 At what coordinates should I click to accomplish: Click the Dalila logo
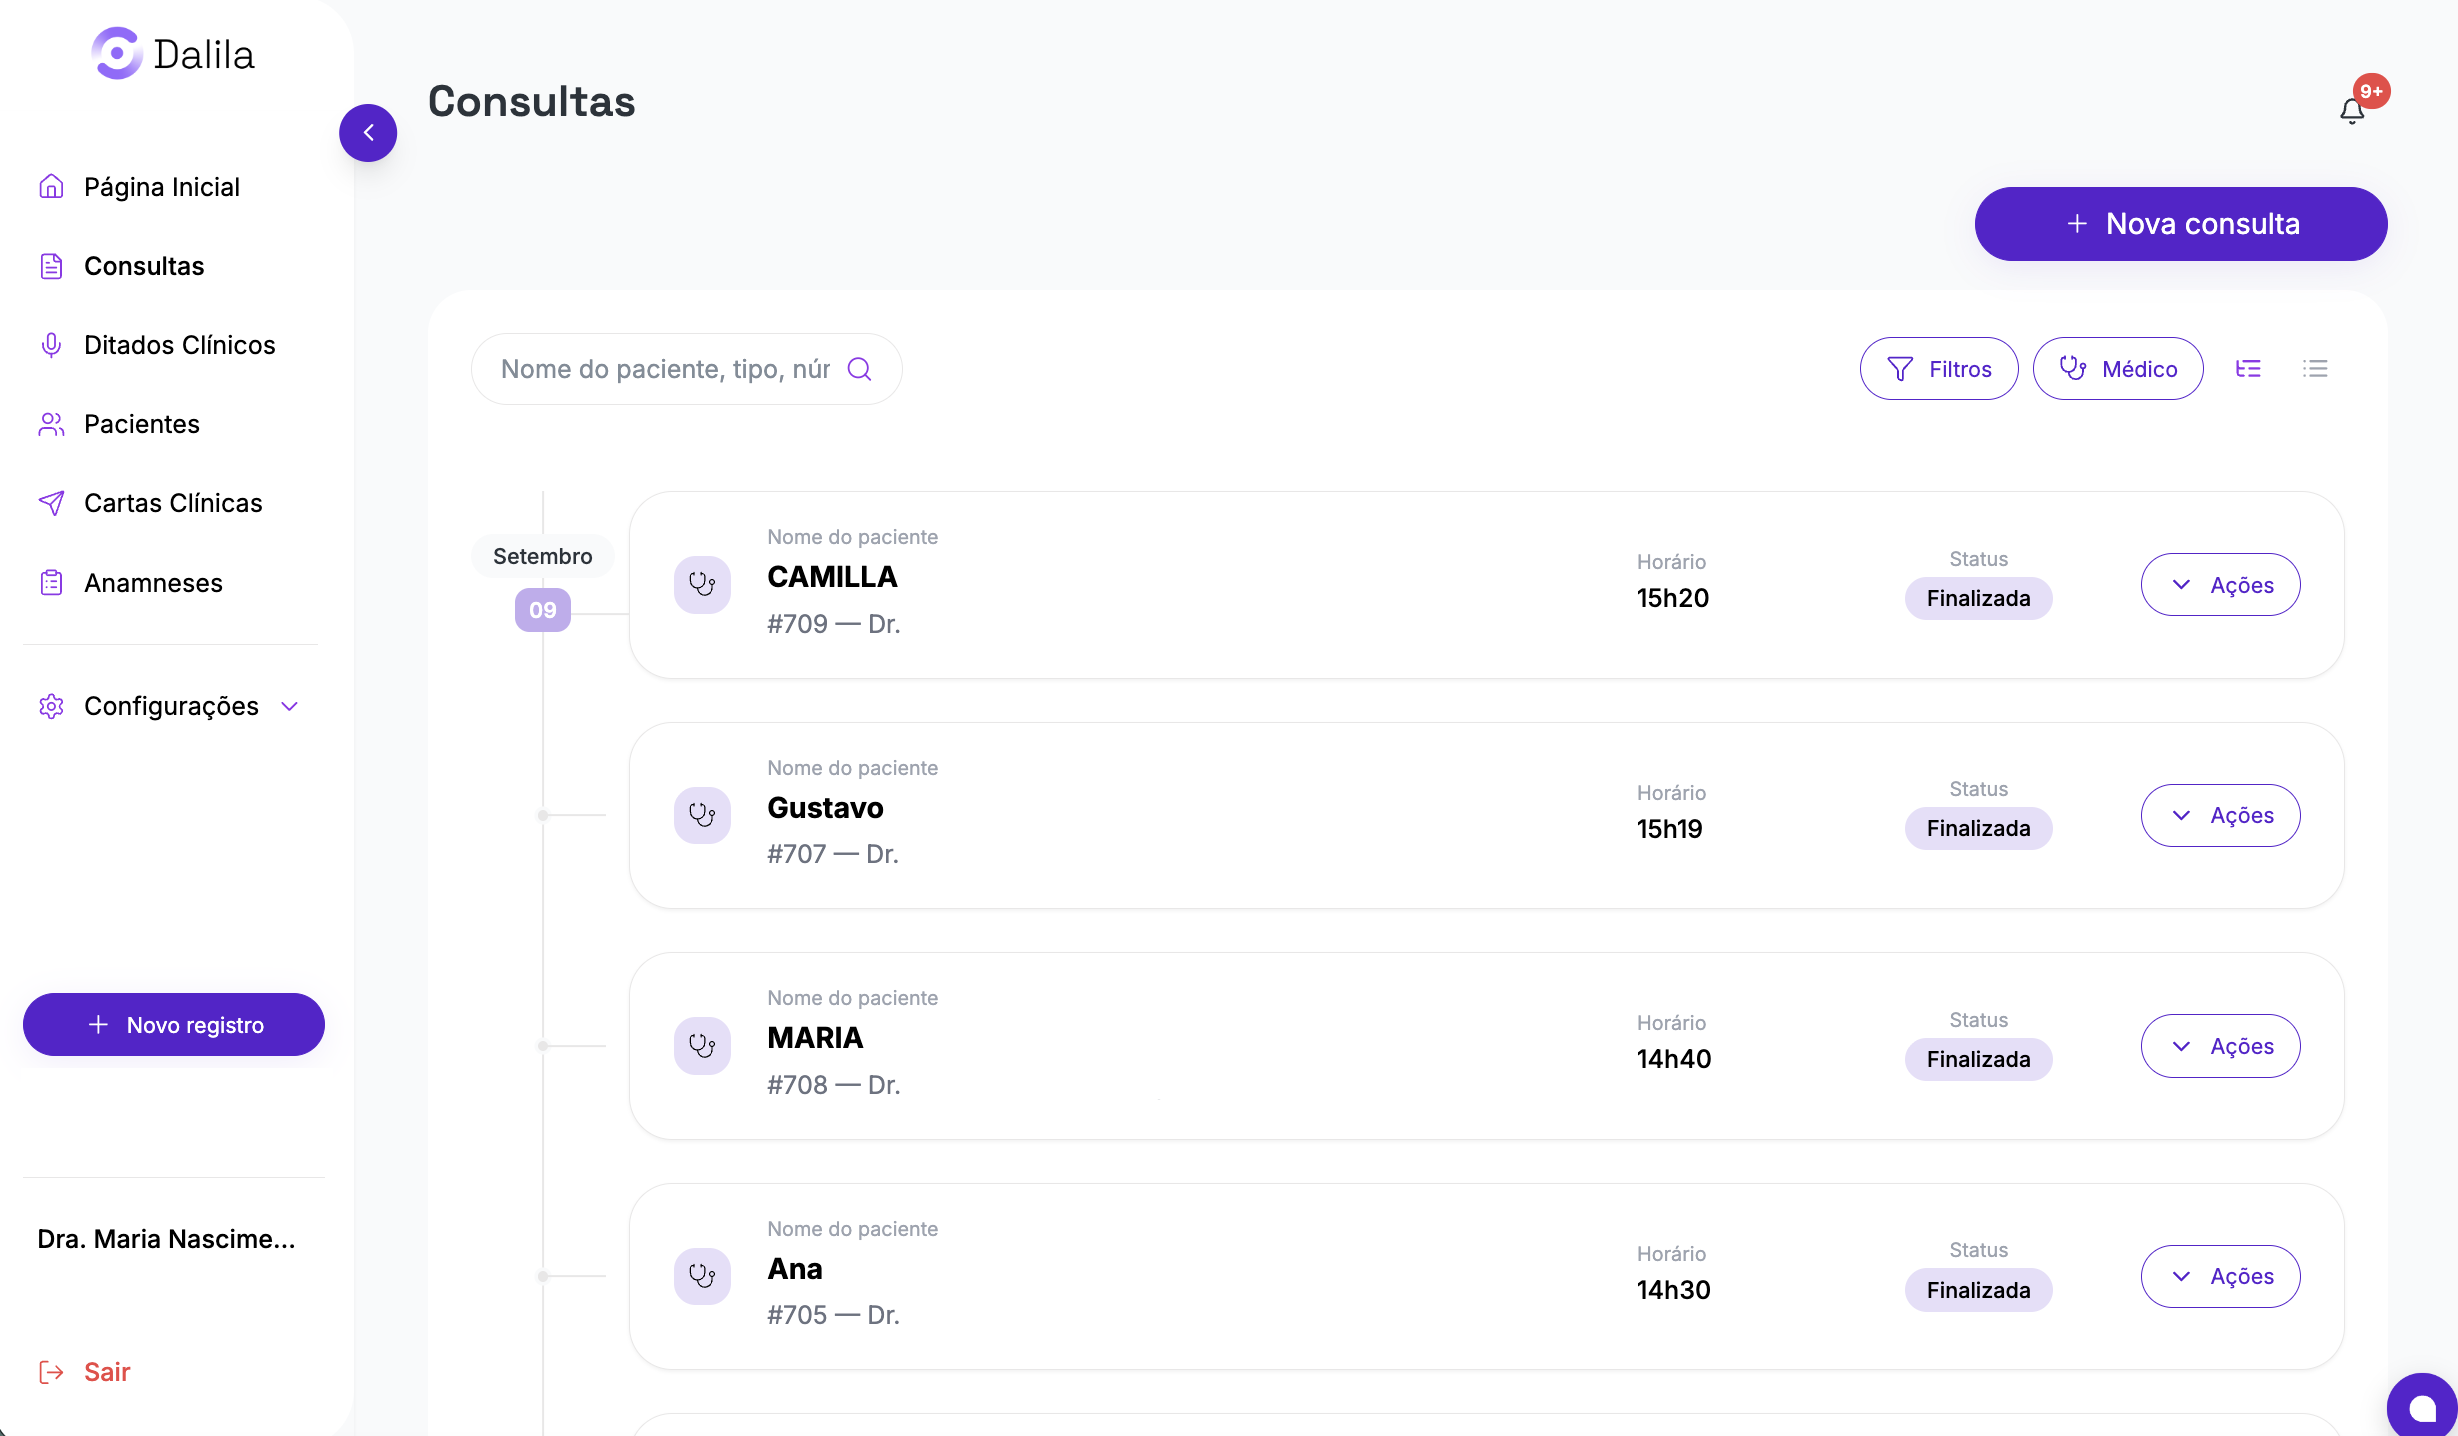point(173,54)
